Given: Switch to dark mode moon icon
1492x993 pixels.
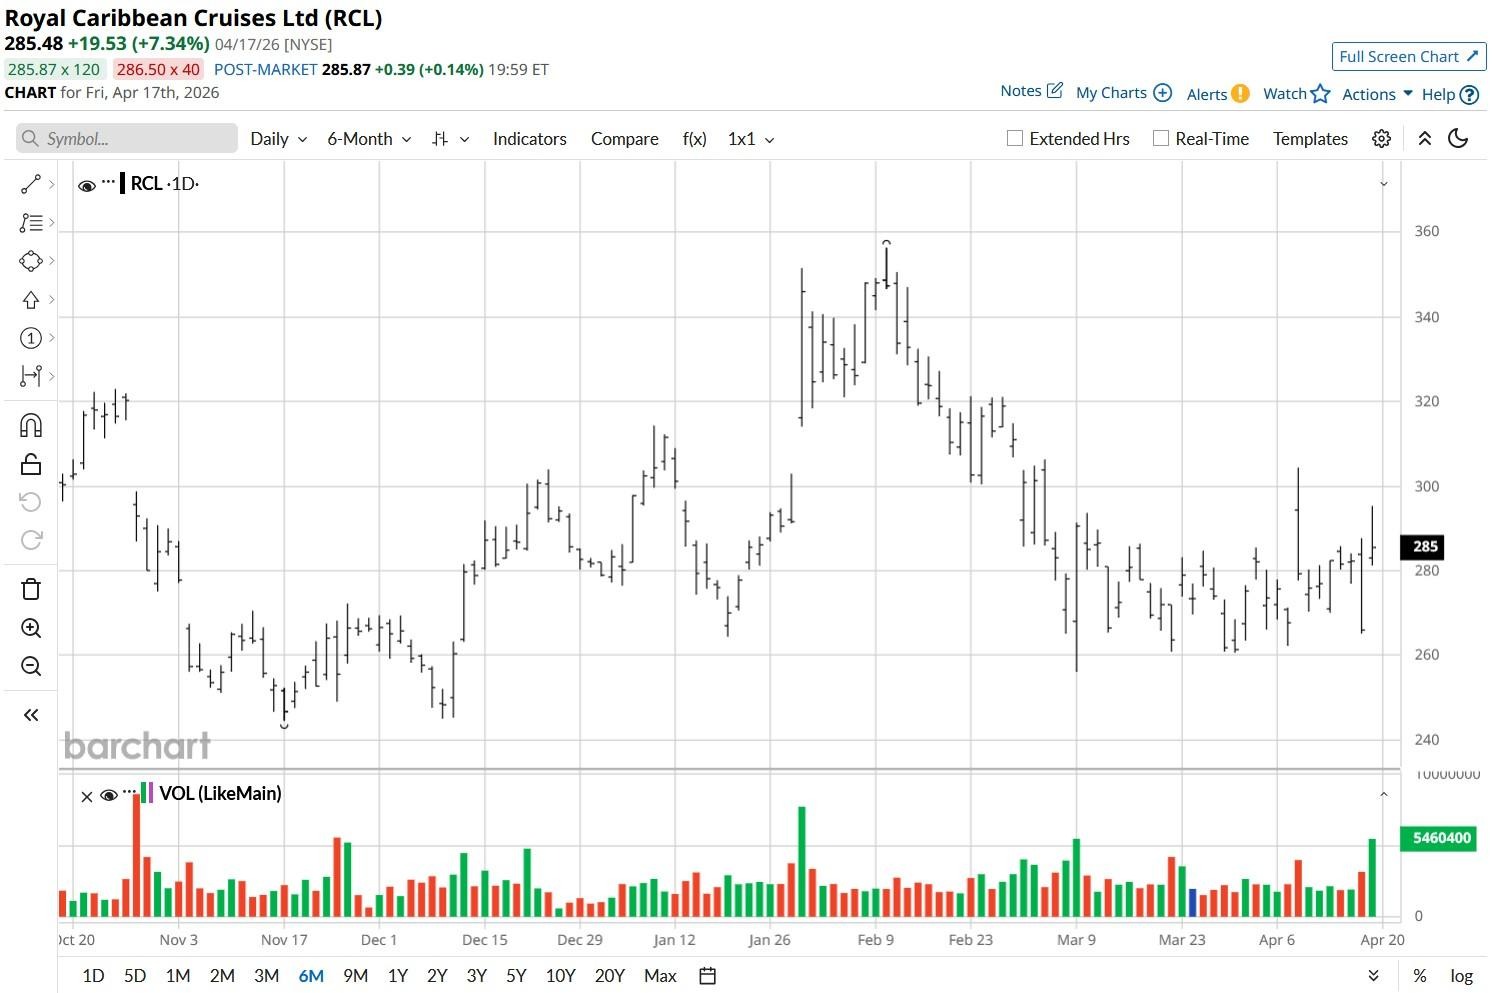Looking at the screenshot, I should 1458,139.
